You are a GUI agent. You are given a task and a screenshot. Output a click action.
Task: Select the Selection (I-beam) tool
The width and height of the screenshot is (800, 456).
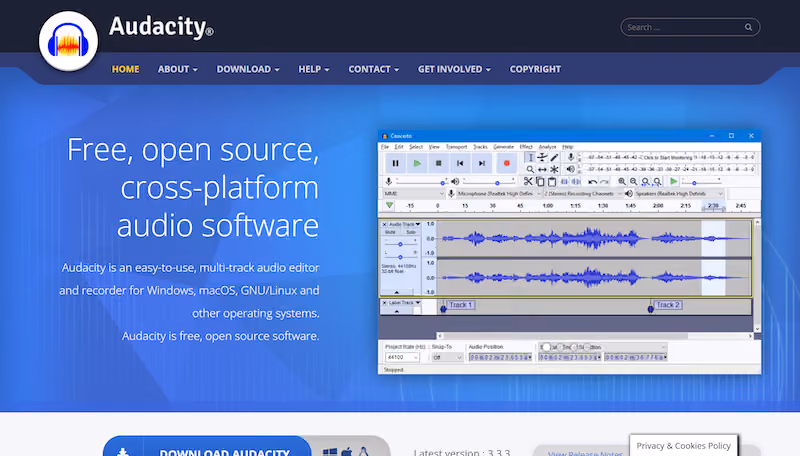pyautogui.click(x=531, y=158)
